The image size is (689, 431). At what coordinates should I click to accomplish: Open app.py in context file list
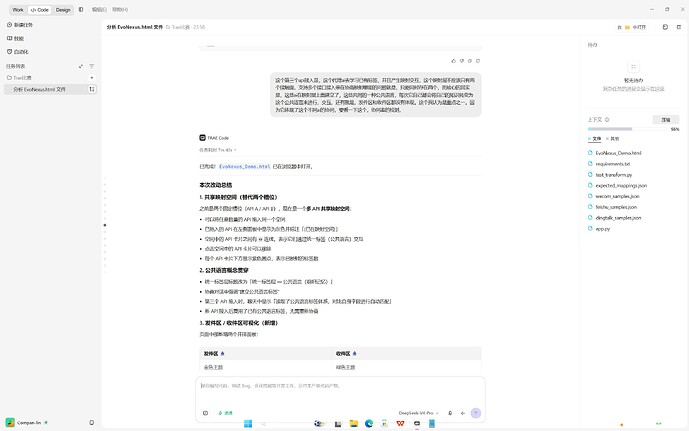coord(602,229)
